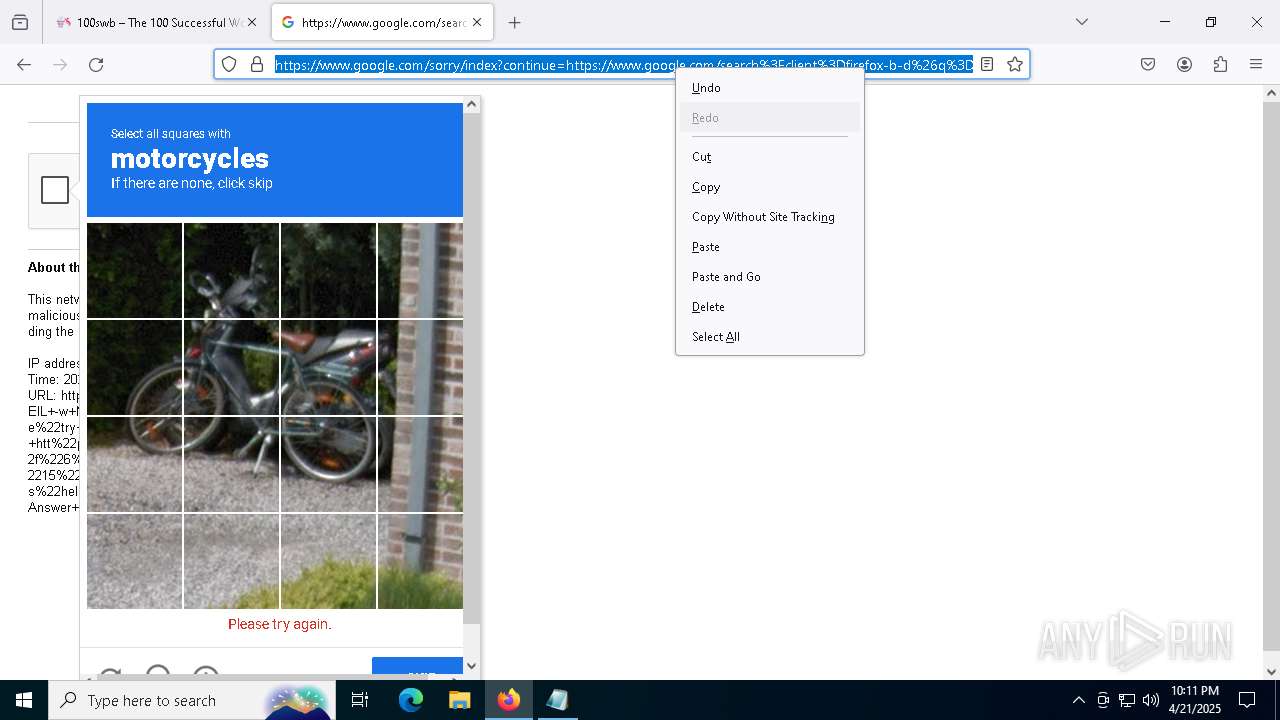1280x720 pixels.
Task: Open the network icon in tray
Action: pos(1127,700)
